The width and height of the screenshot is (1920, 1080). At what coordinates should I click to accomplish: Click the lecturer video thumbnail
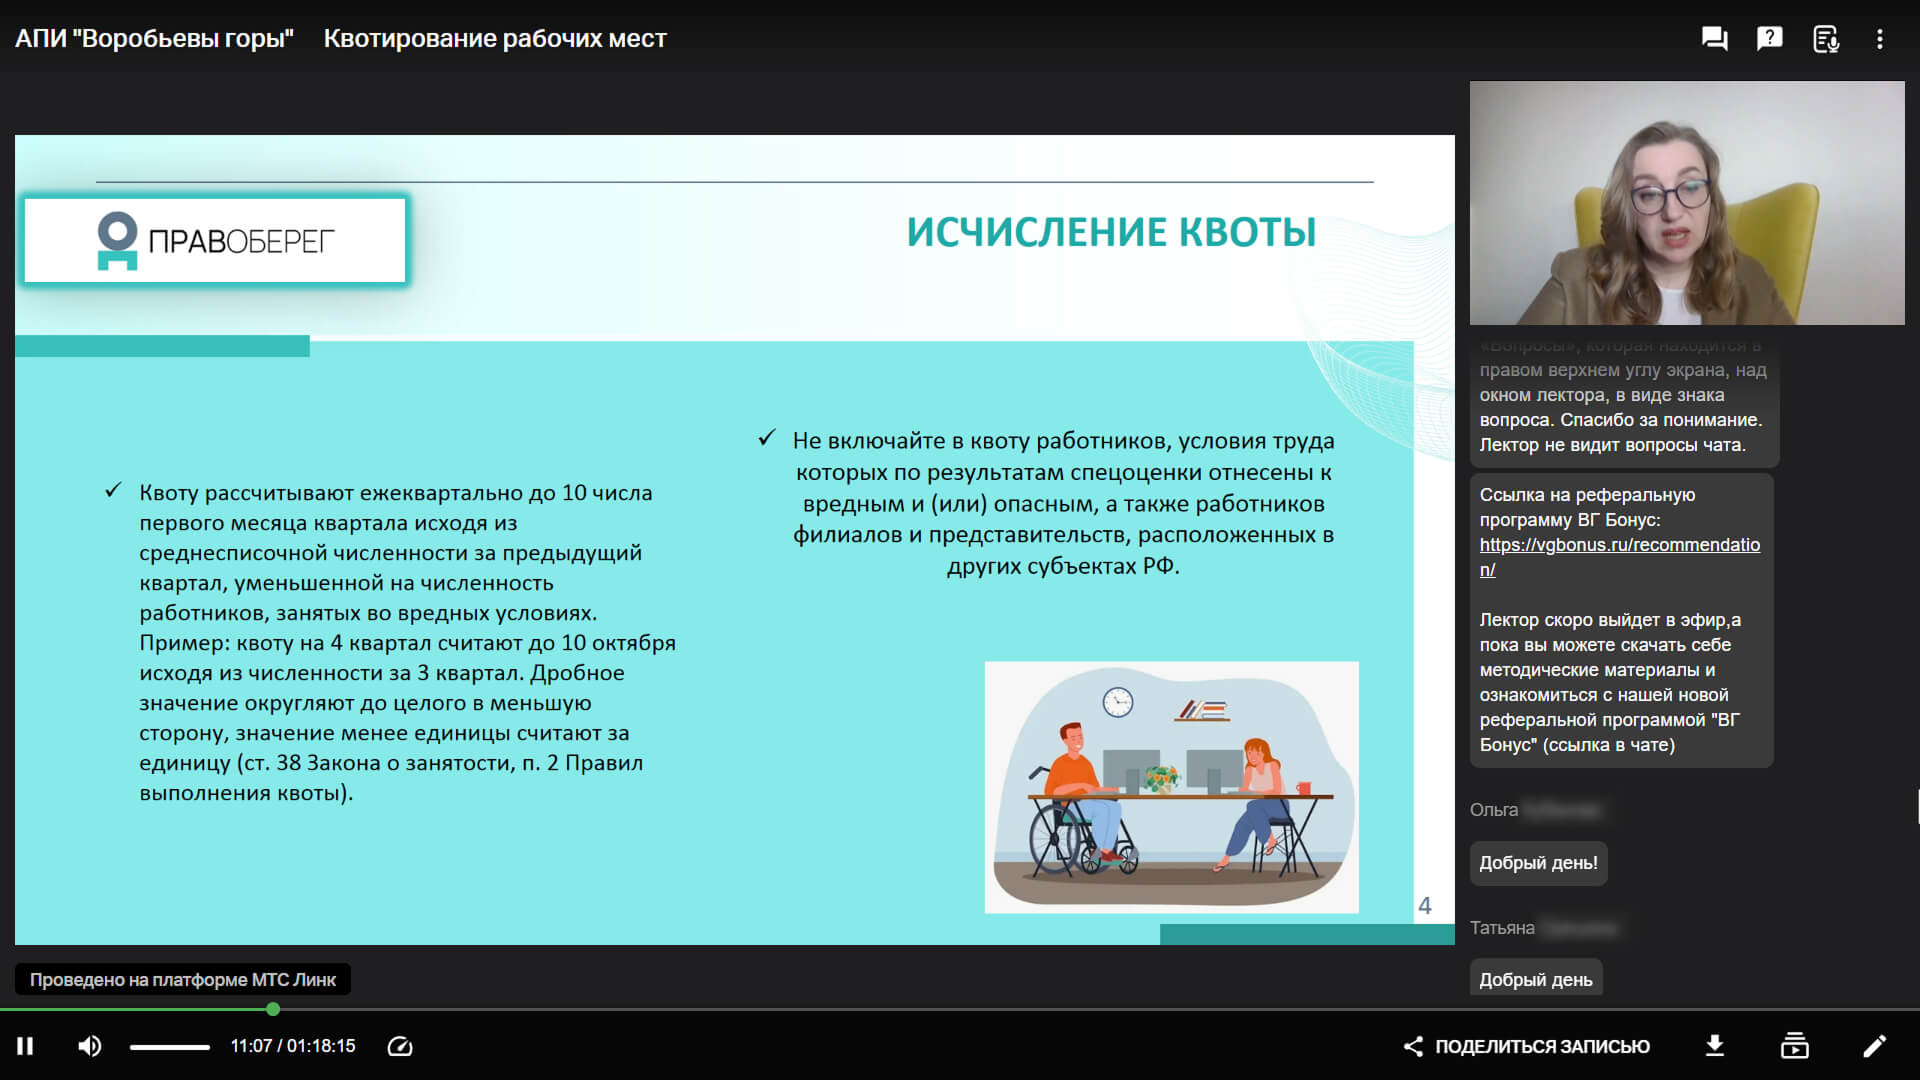(x=1686, y=203)
